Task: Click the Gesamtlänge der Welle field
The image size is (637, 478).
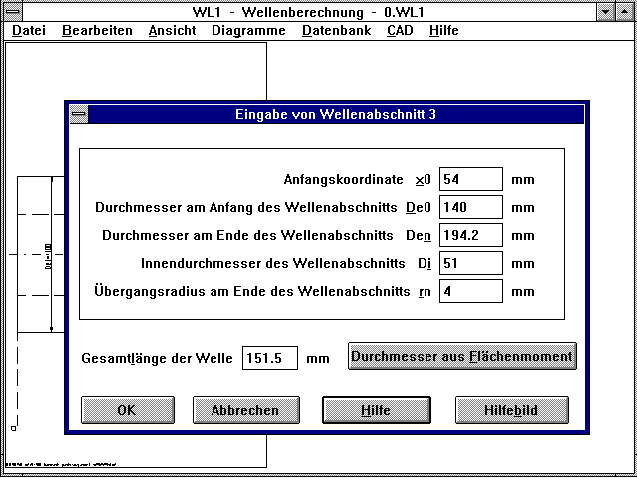Action: coord(270,358)
